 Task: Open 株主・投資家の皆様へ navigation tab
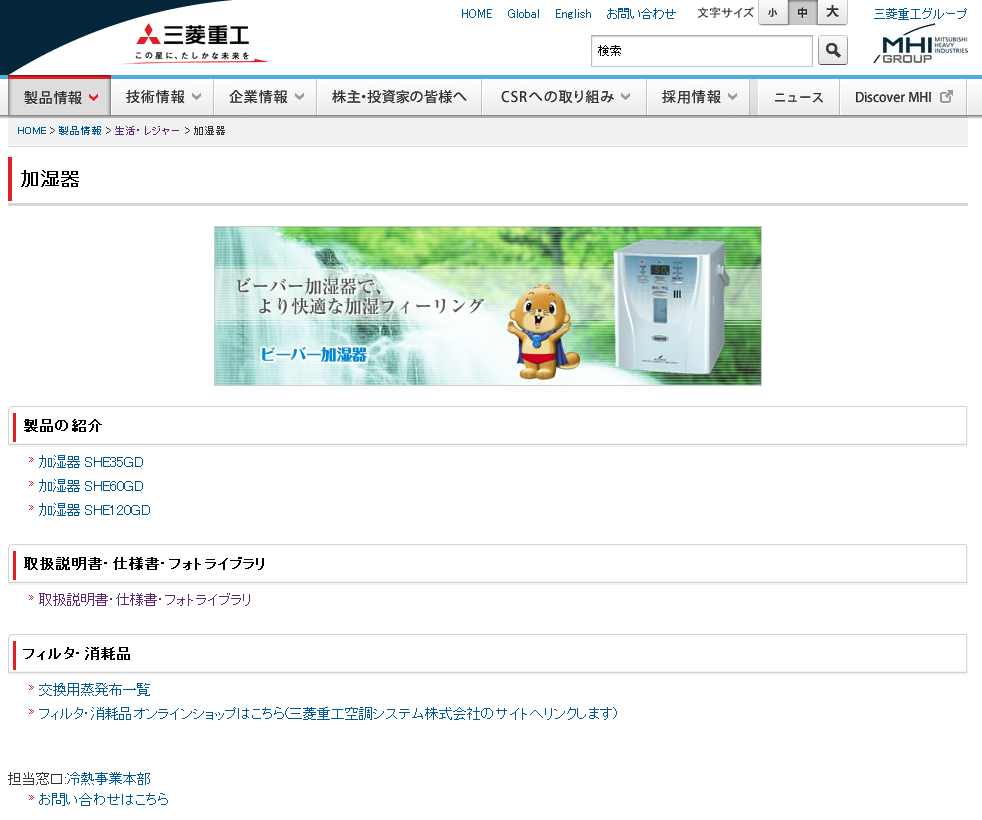(x=399, y=96)
